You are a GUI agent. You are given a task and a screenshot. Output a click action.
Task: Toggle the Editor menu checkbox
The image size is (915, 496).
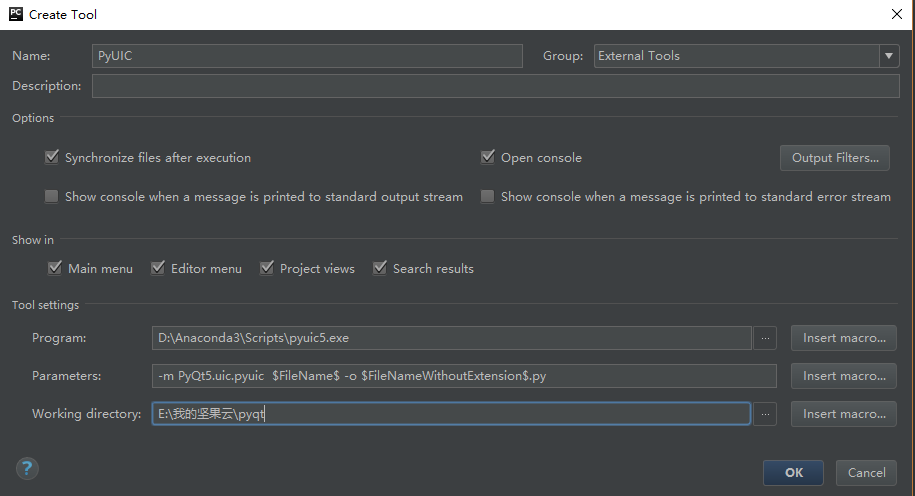(x=158, y=268)
